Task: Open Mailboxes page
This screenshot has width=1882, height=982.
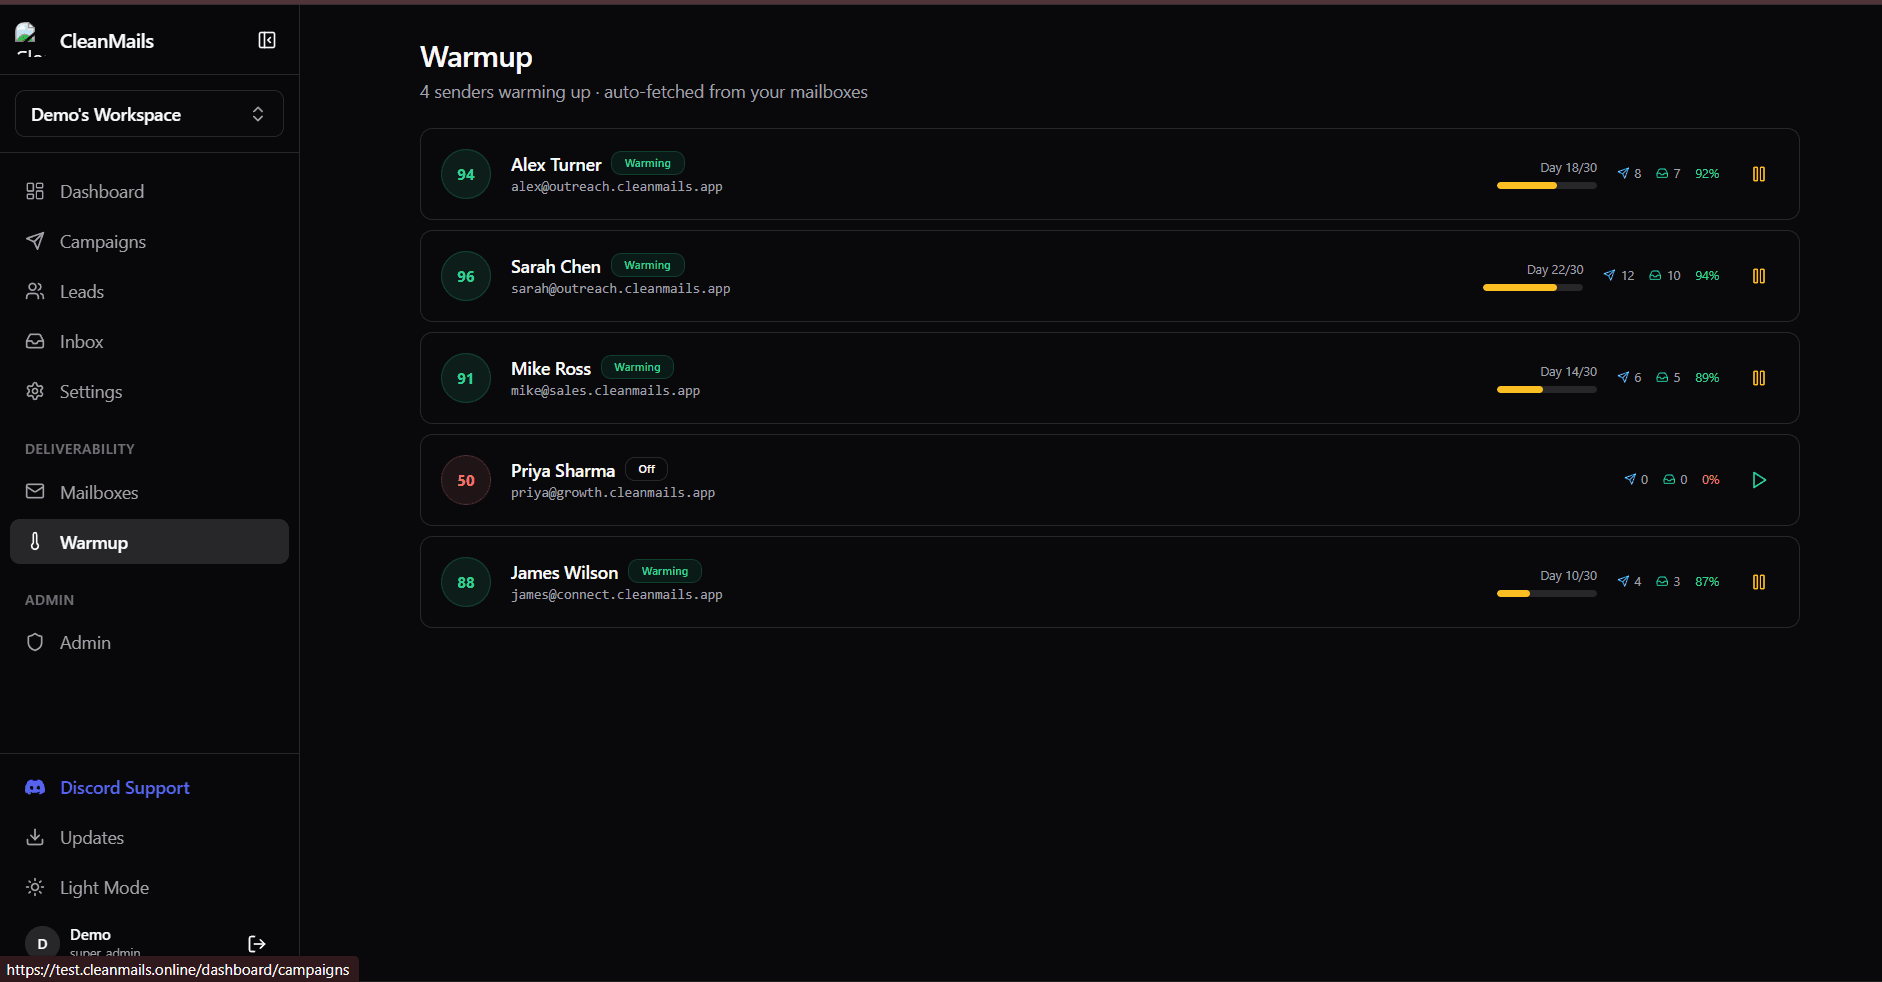Action: coord(149,492)
